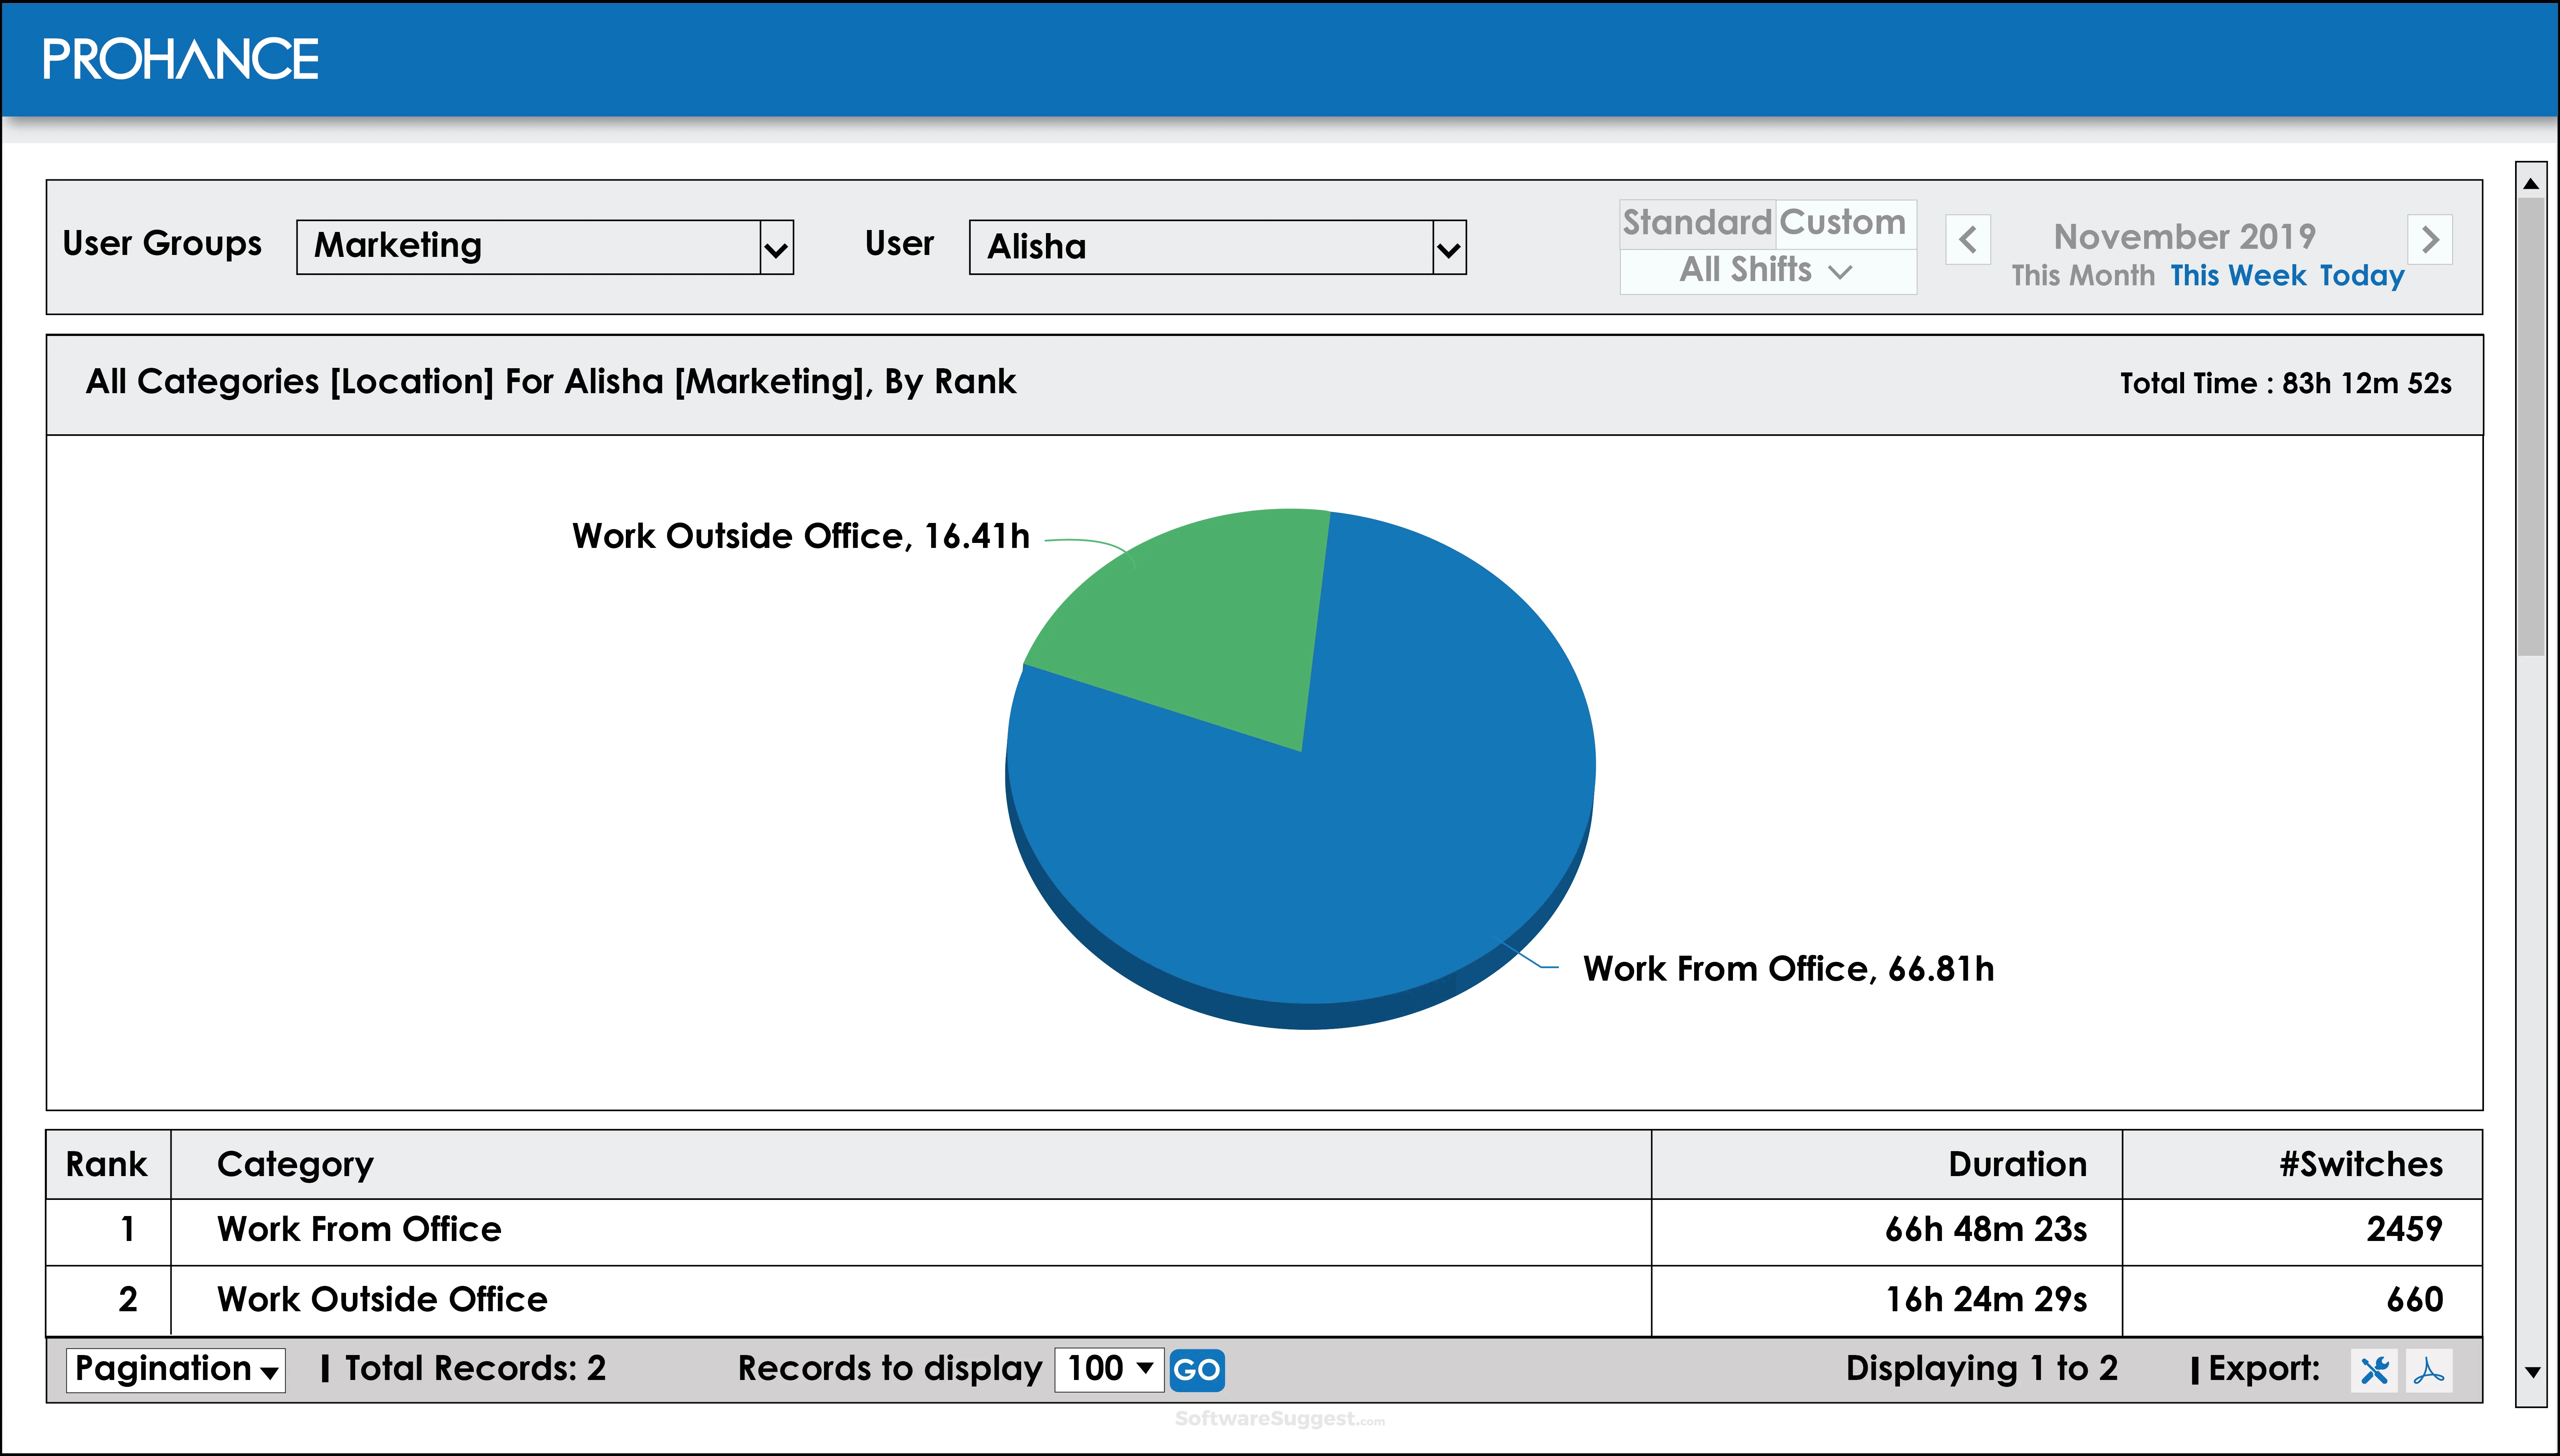Screen dimensions: 2560x1456
Task: Go to previous month arrow
Action: 1967,240
